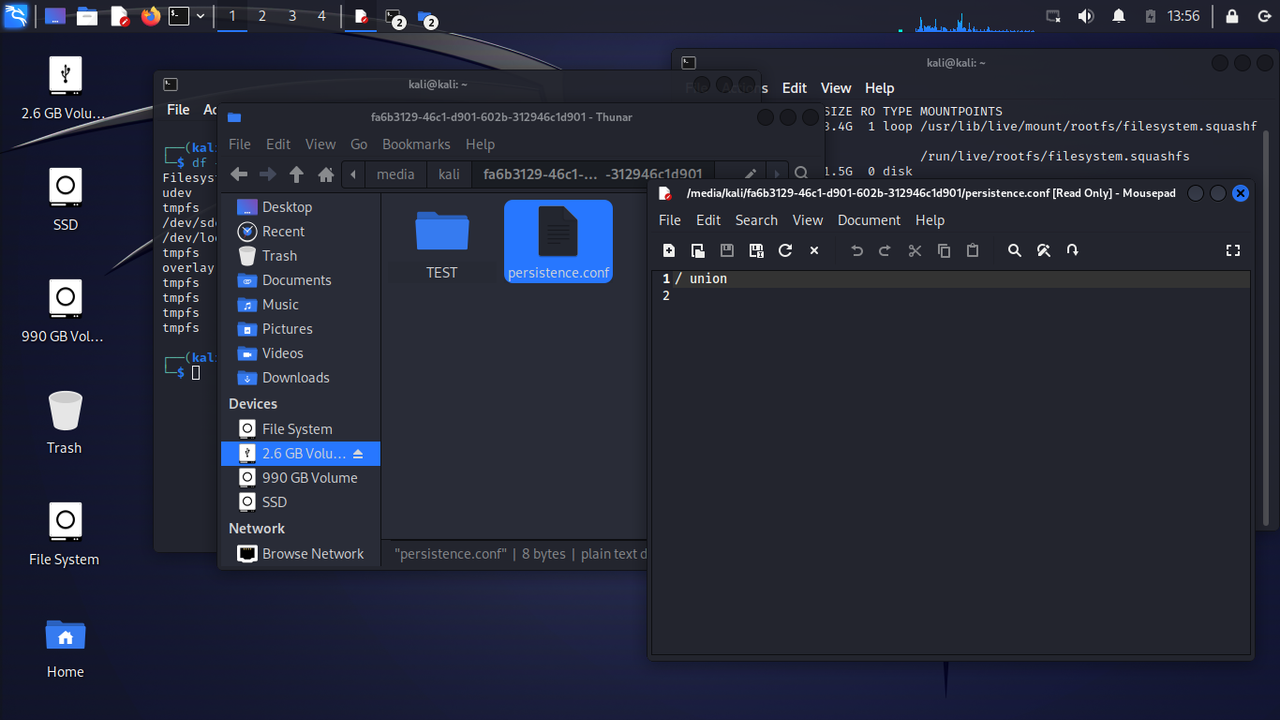Close the document via Mousepad toolbar X
1280x720 pixels.
click(814, 251)
